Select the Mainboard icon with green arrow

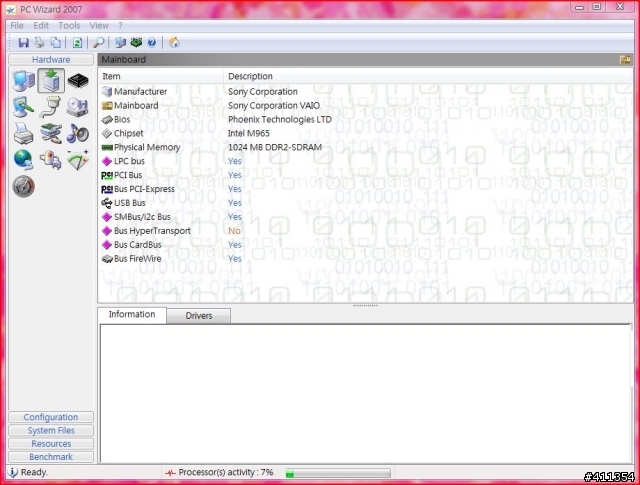tap(51, 80)
